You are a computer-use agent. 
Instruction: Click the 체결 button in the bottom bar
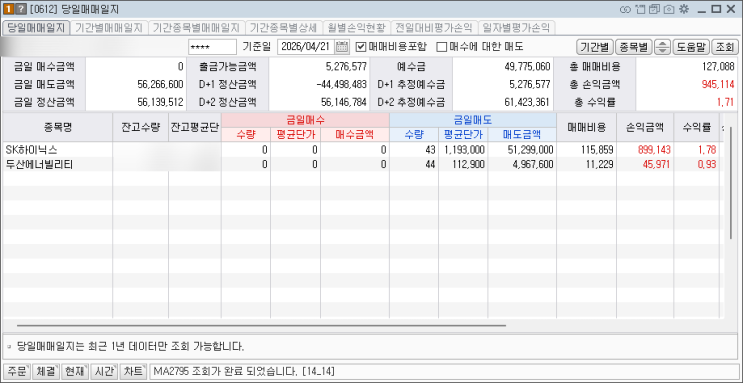tap(46, 371)
